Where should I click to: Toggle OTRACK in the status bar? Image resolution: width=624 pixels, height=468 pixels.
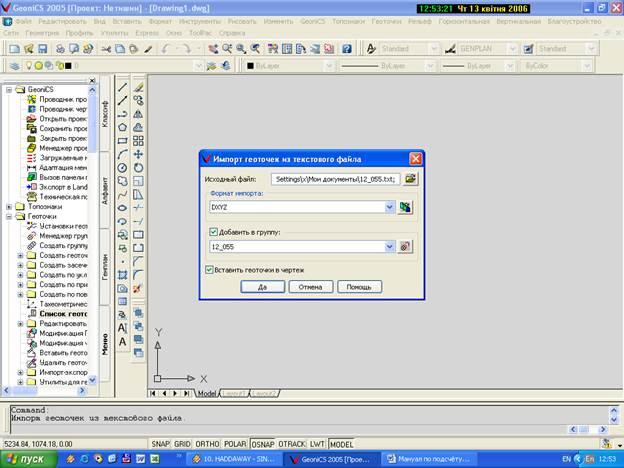coord(292,444)
